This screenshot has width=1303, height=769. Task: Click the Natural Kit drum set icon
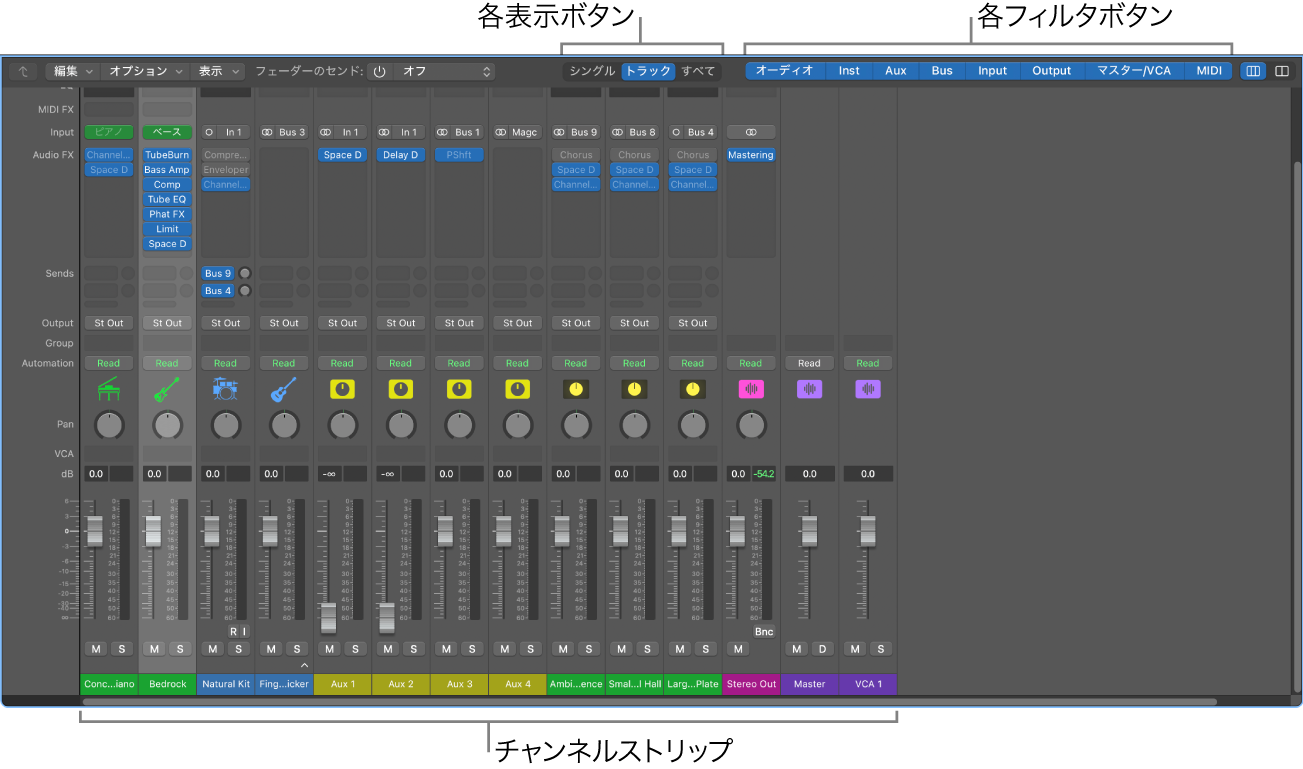[x=225, y=389]
